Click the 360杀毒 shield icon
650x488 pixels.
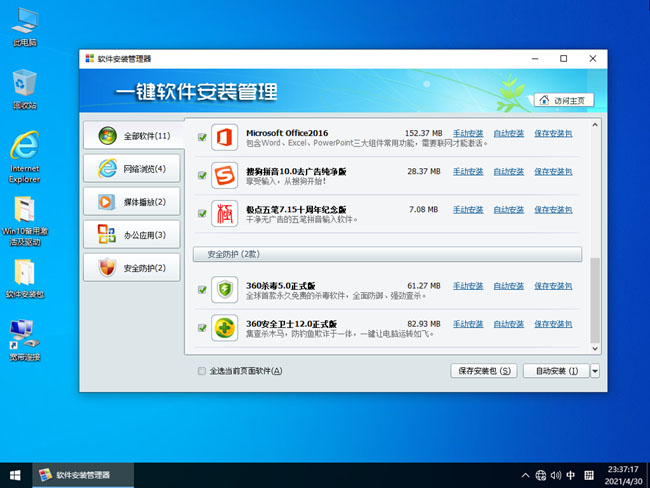[x=224, y=290]
